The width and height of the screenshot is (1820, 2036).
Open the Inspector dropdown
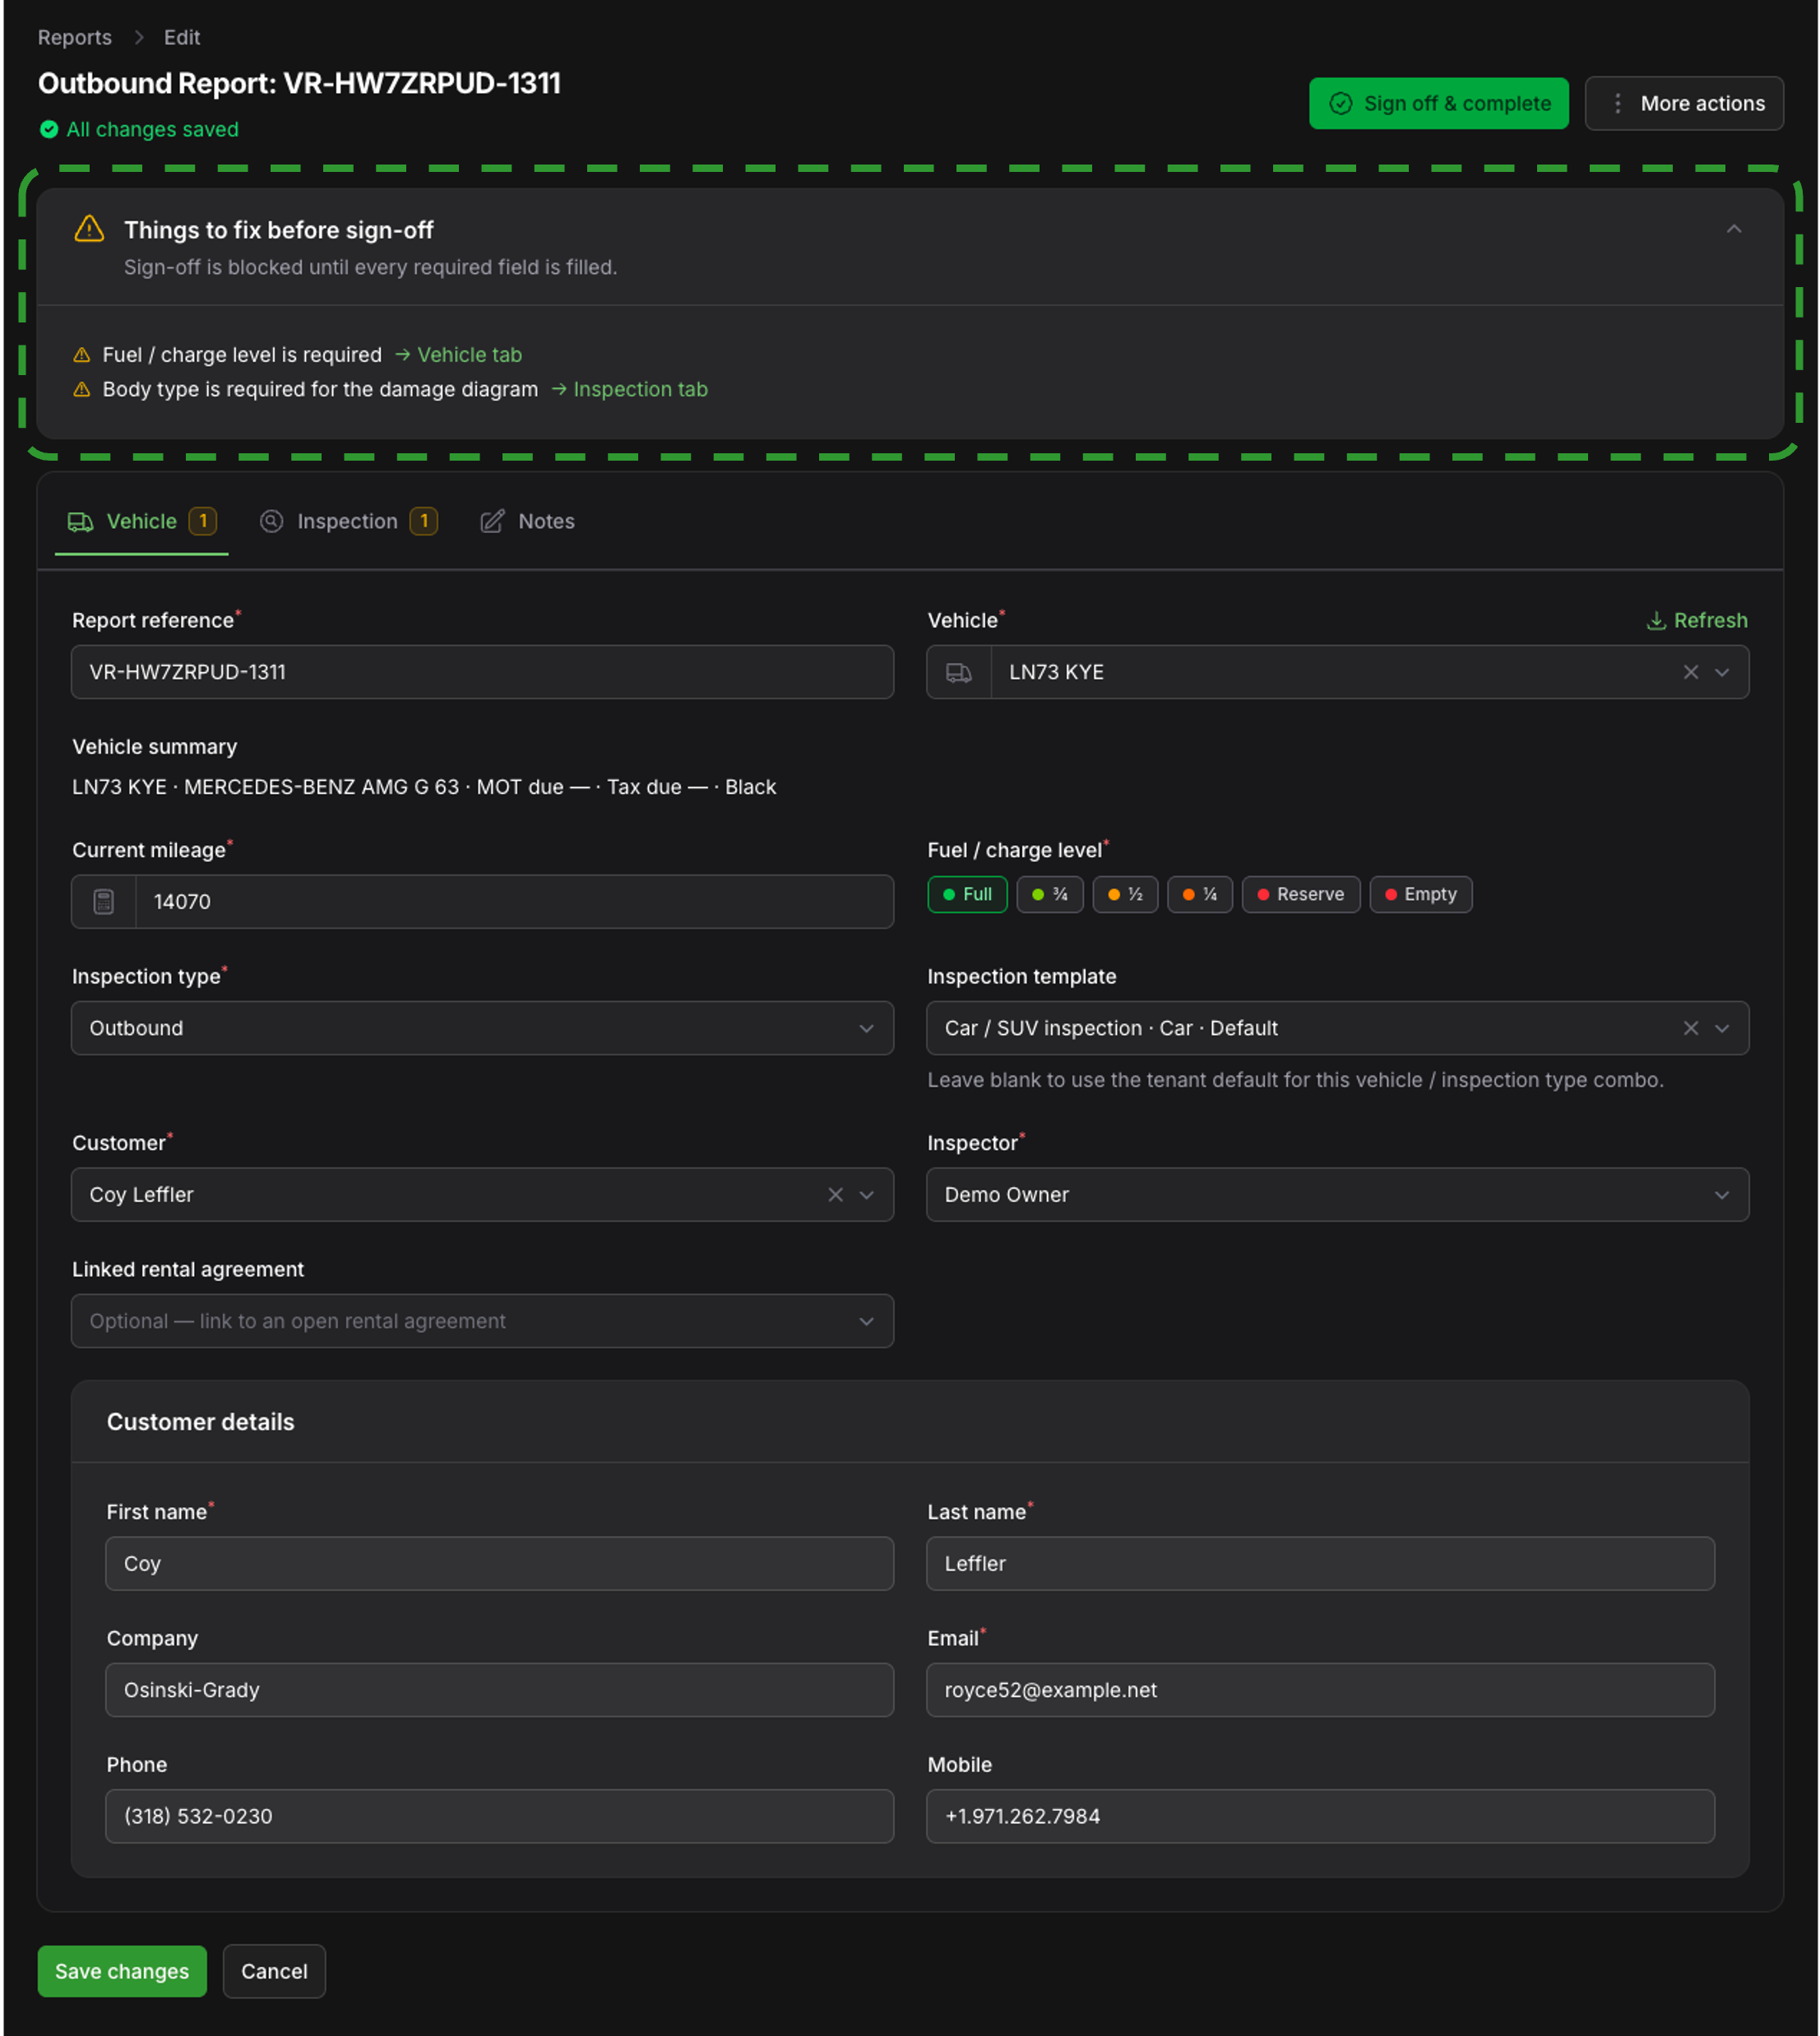(1337, 1194)
